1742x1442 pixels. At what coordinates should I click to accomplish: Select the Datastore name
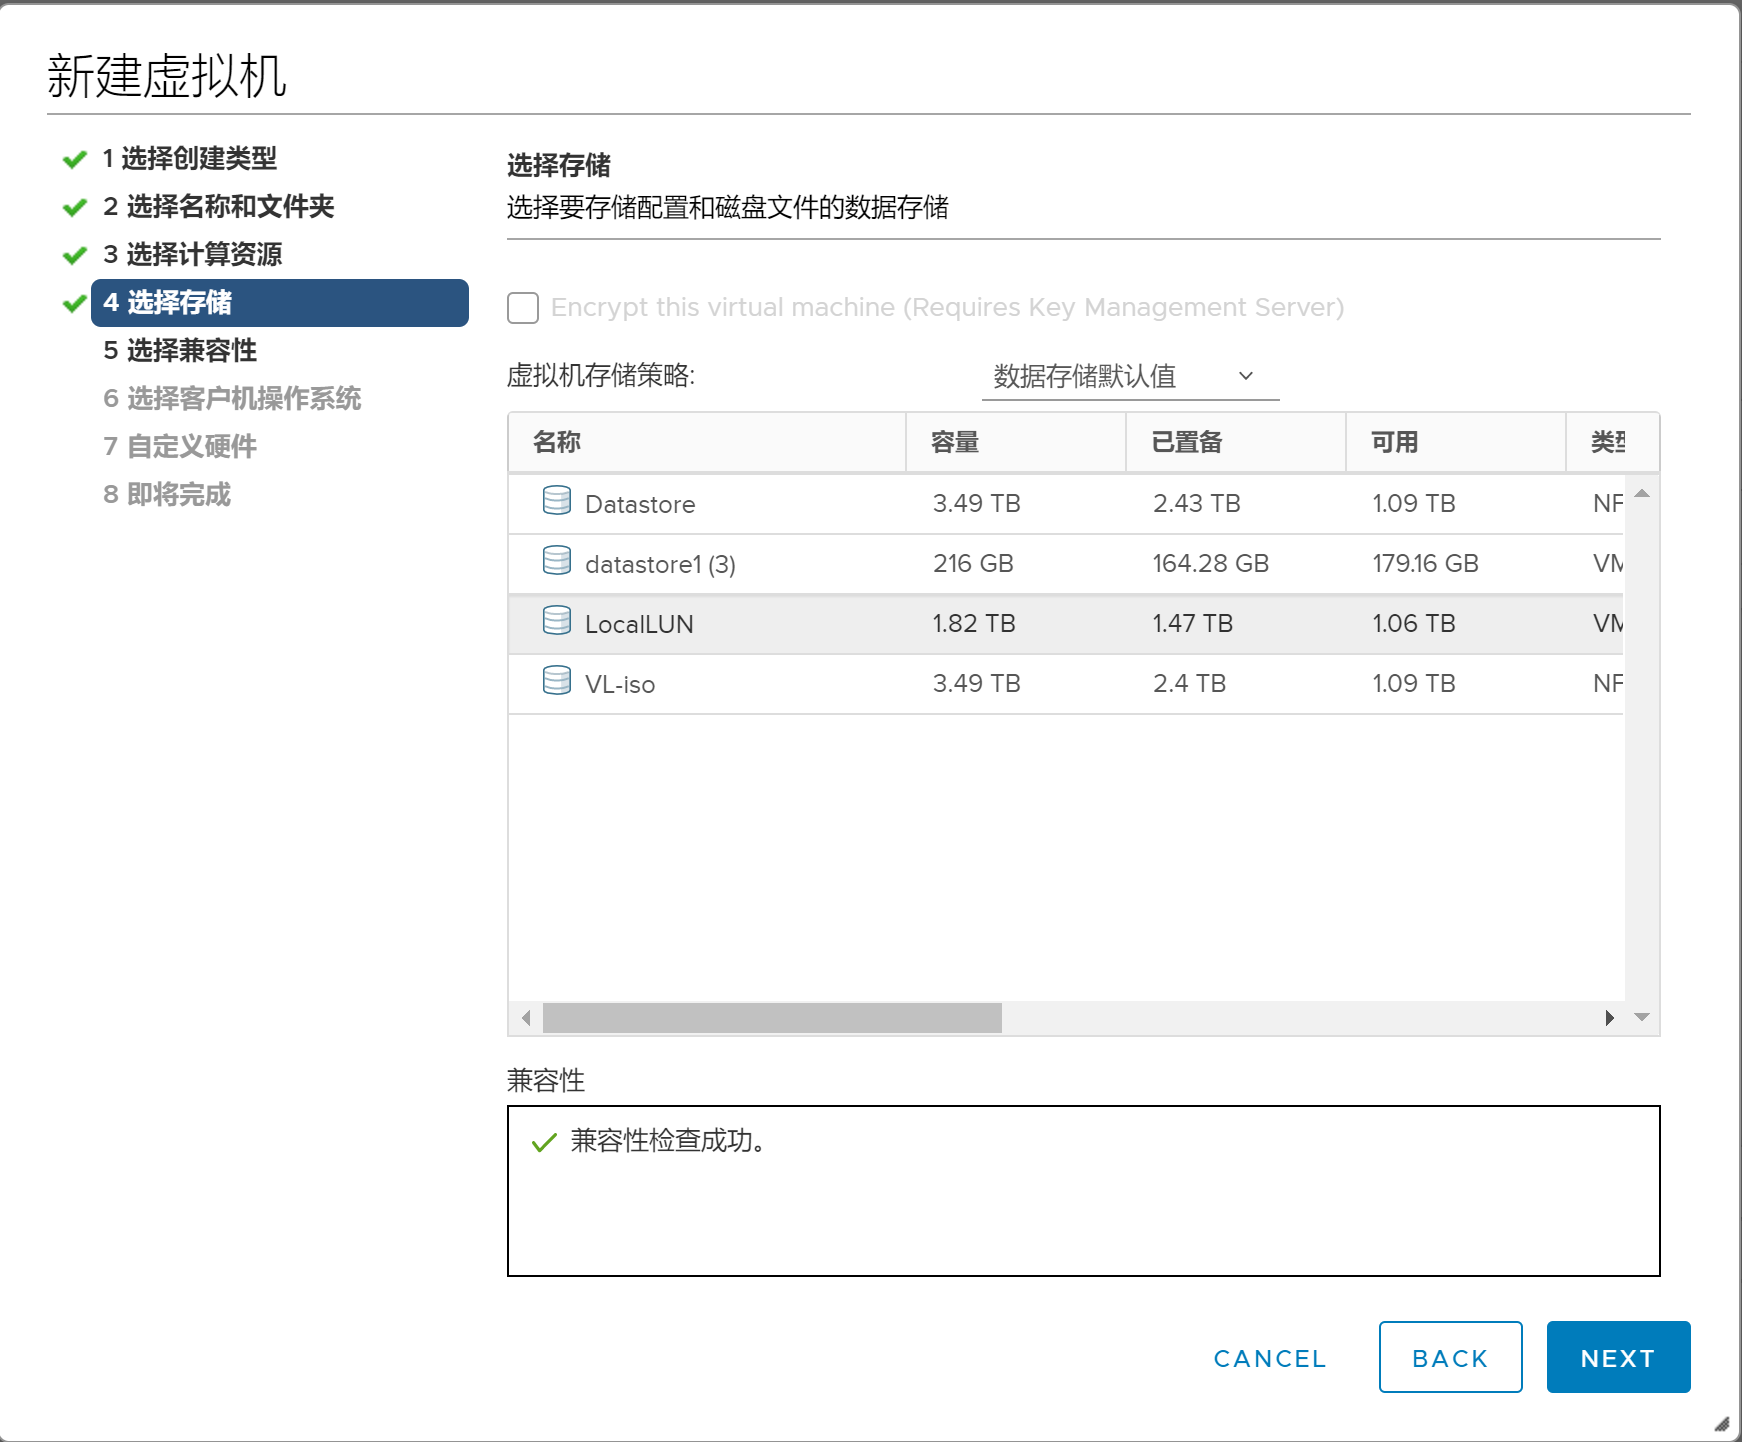point(640,504)
